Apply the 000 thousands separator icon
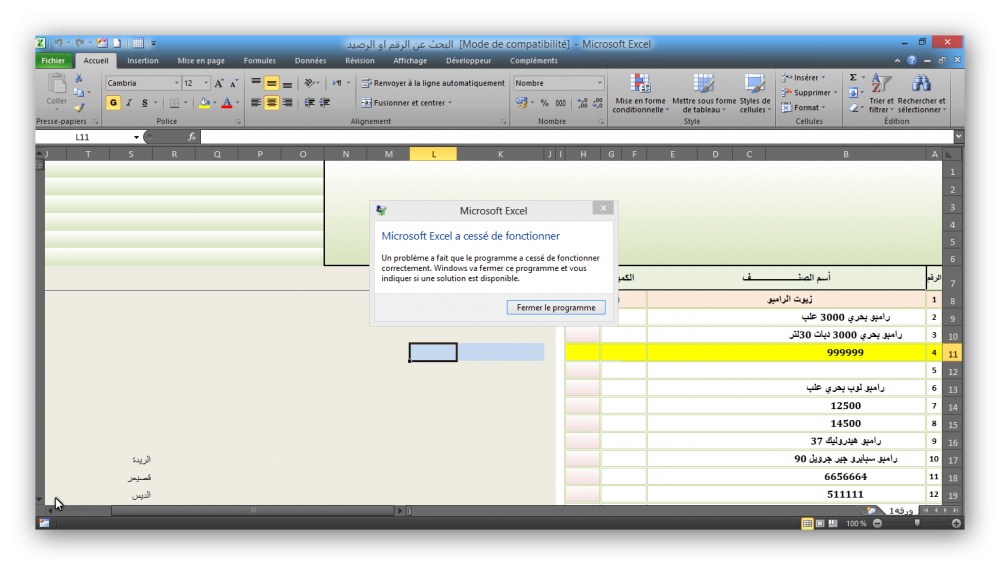The height and width of the screenshot is (565, 1000). pyautogui.click(x=561, y=103)
